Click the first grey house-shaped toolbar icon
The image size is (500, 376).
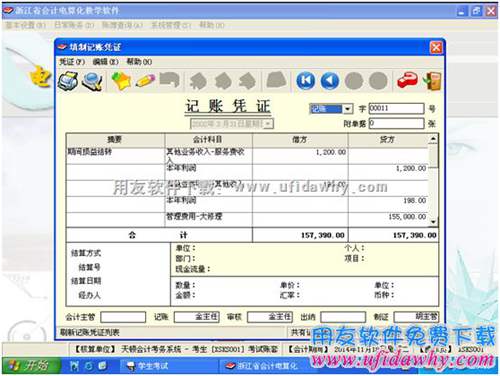[x=198, y=81]
